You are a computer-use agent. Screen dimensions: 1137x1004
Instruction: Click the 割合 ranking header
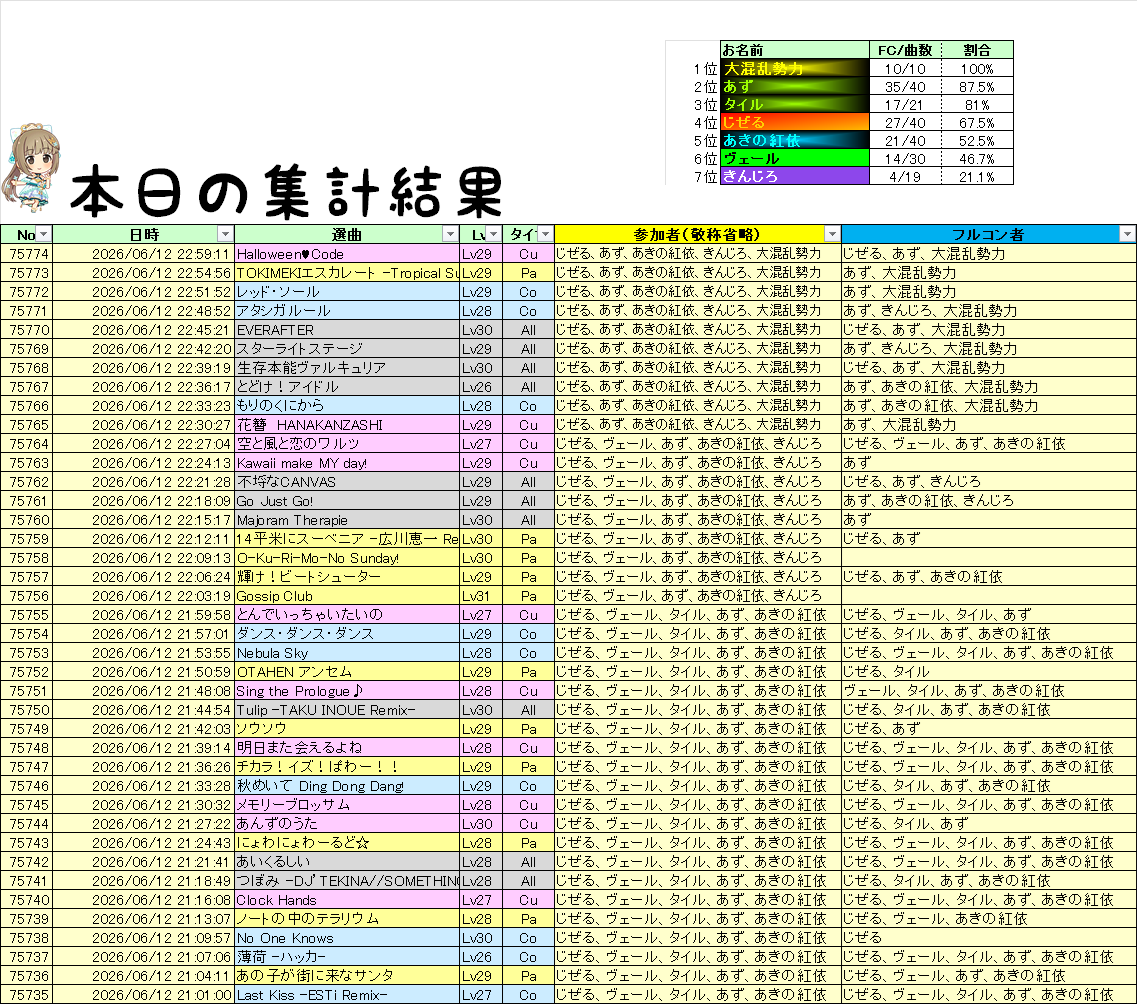pos(977,50)
